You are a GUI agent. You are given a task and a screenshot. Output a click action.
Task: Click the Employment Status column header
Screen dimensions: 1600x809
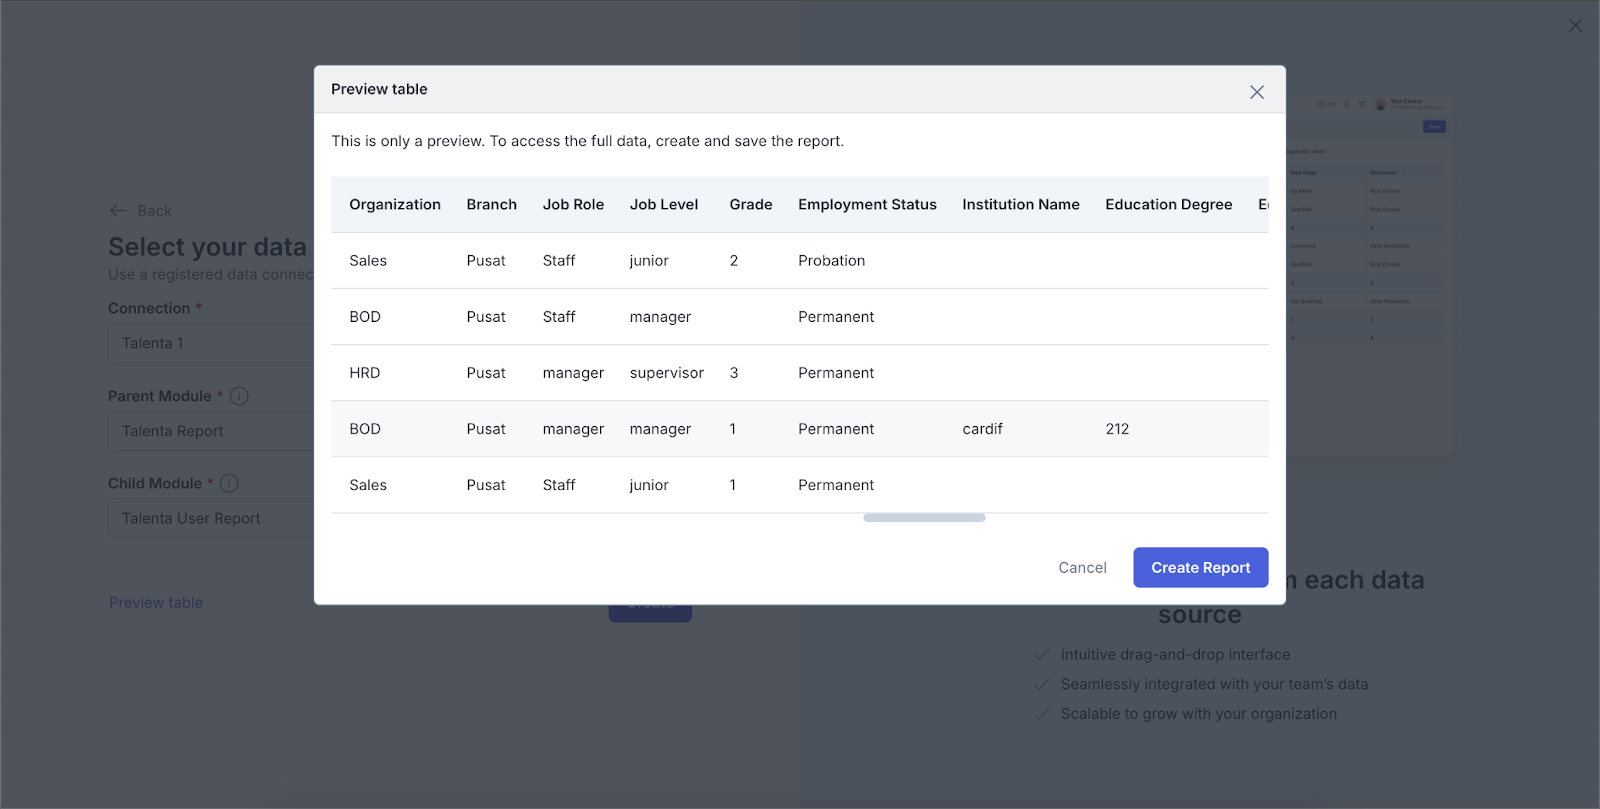pos(867,204)
